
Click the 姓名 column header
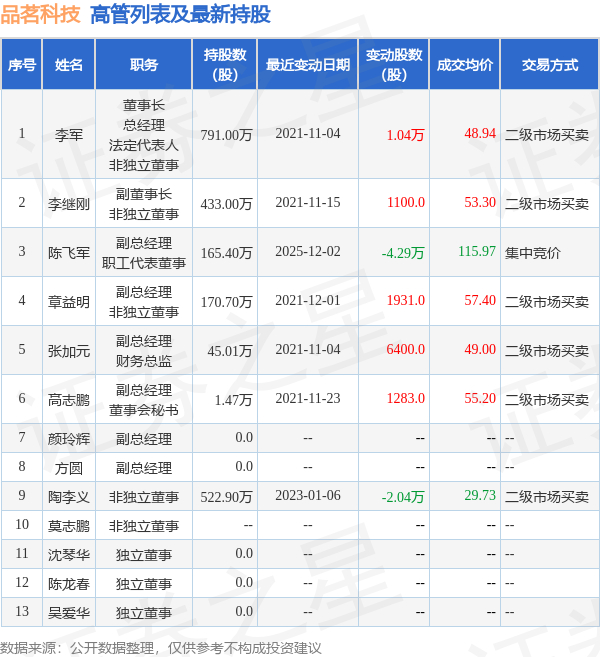[x=69, y=65]
